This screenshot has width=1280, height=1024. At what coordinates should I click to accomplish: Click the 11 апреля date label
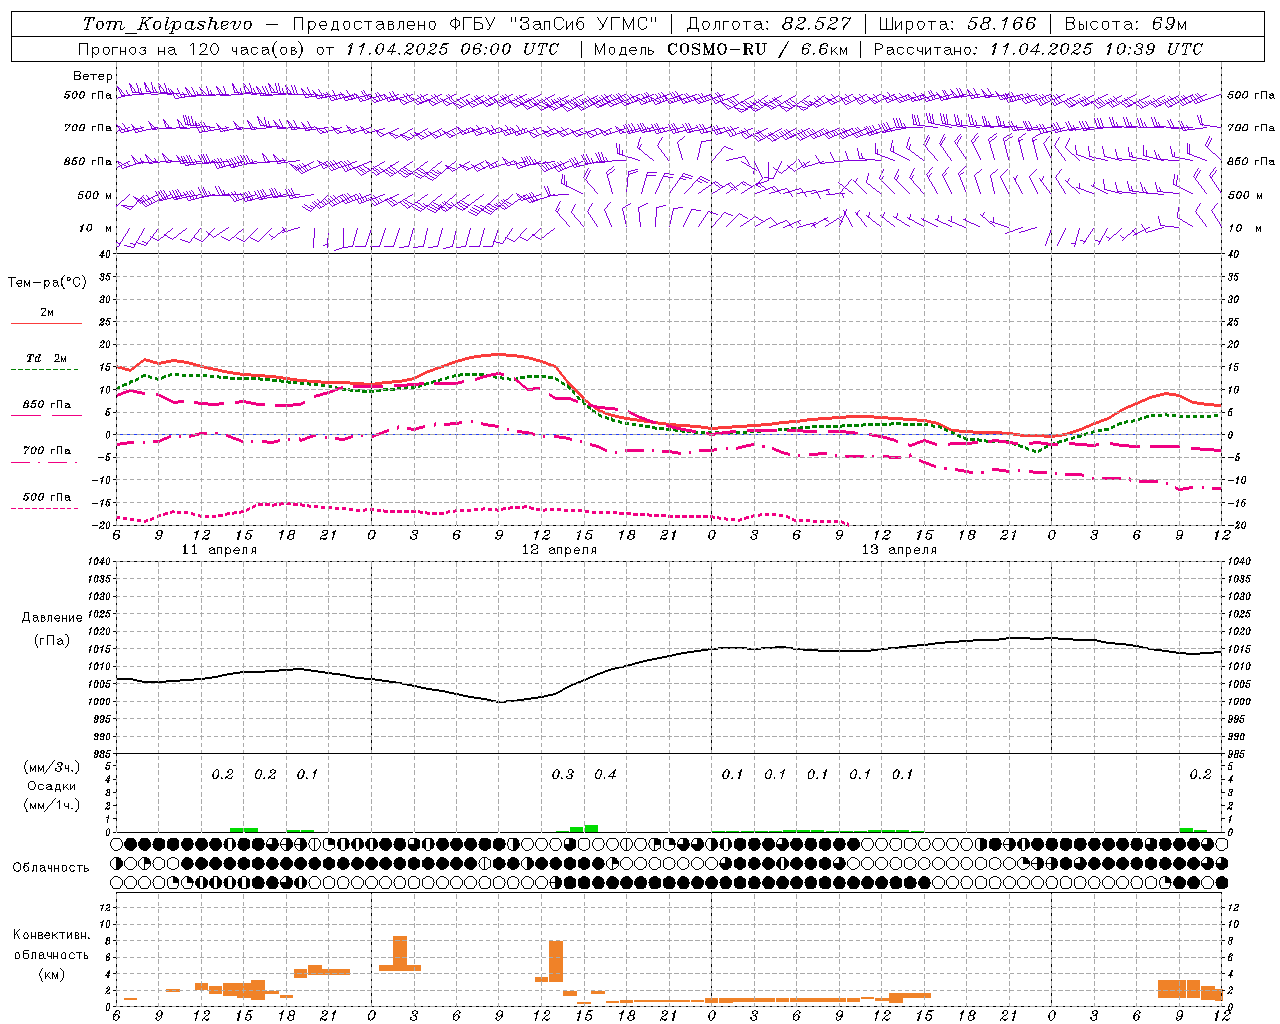click(x=219, y=550)
